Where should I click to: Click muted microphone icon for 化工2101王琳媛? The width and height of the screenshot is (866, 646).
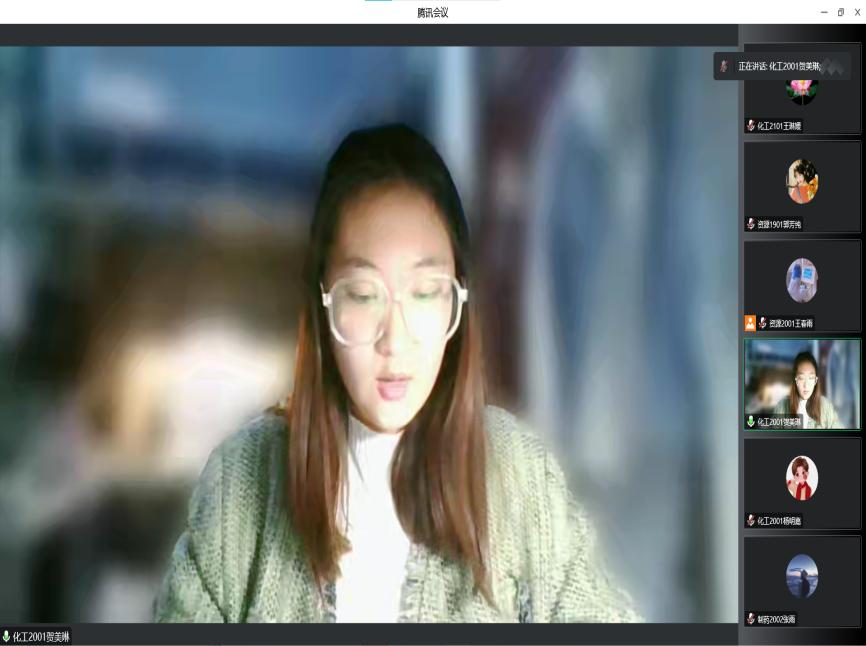pos(751,126)
